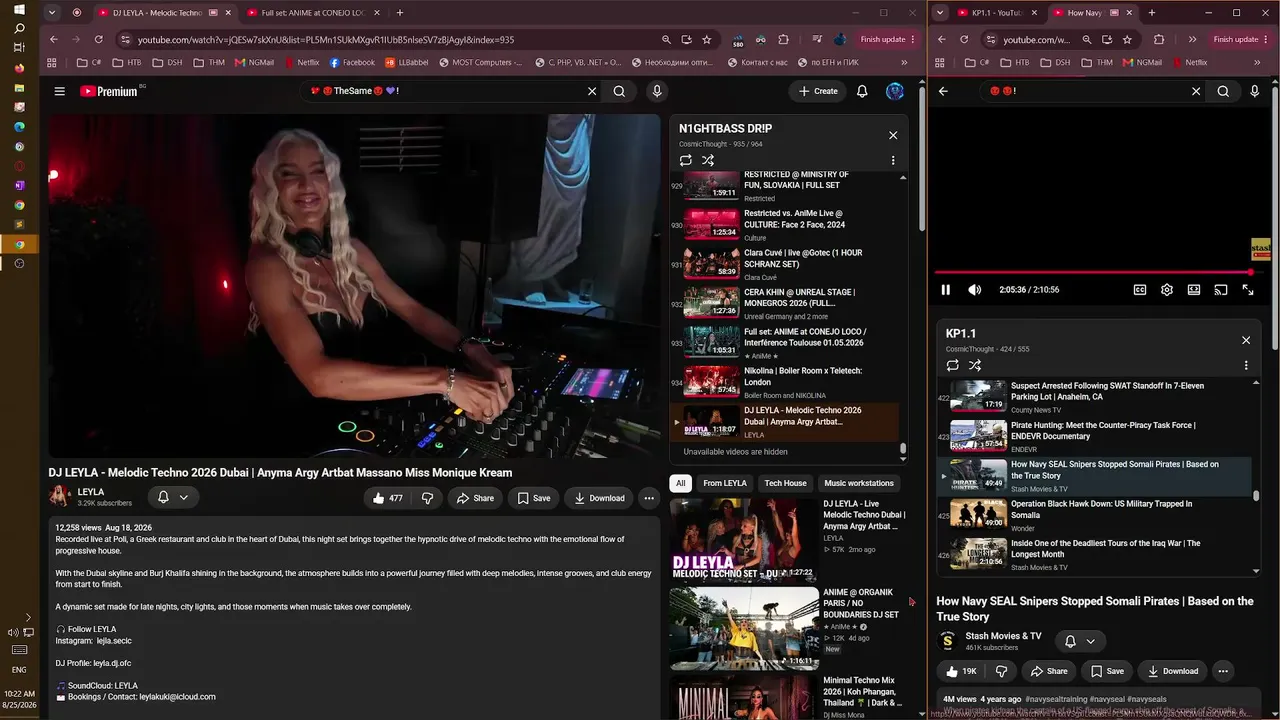Image resolution: width=1280 pixels, height=720 pixels.
Task: Open extensions puzzle icon in left browser
Action: 783,40
